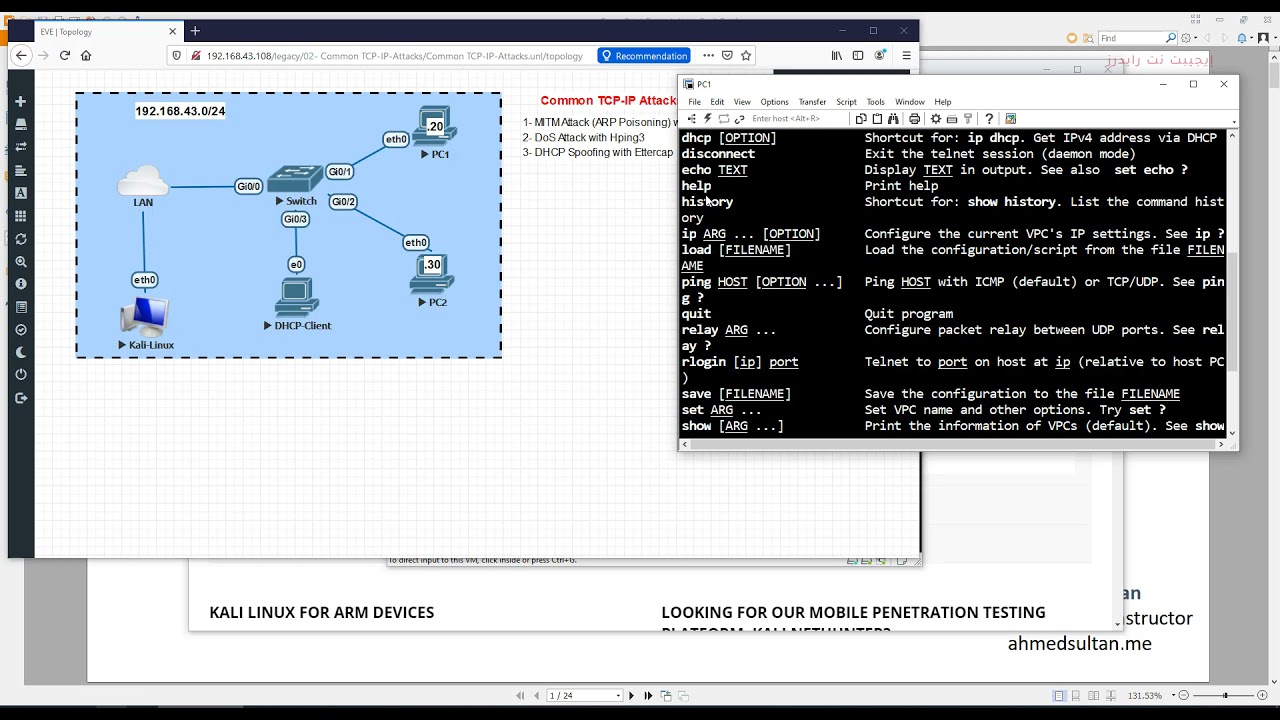Image resolution: width=1280 pixels, height=720 pixels.
Task: Toggle night mode moon icon in sidebar
Action: pyautogui.click(x=20, y=353)
